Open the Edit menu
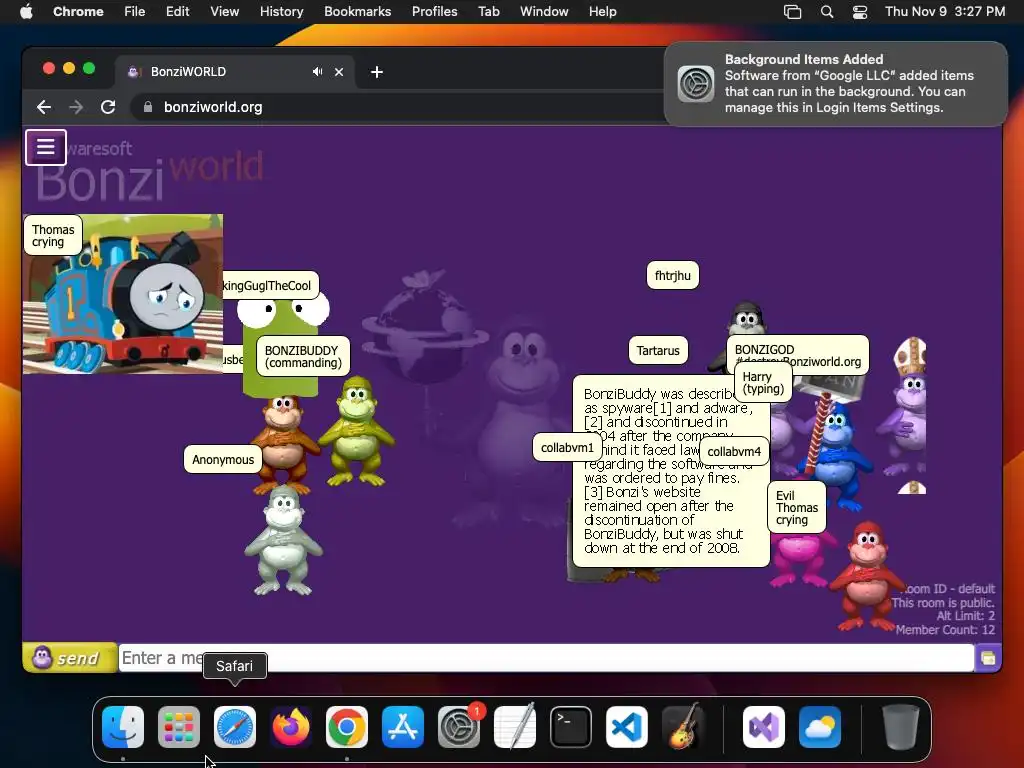The image size is (1024, 768). 178,11
